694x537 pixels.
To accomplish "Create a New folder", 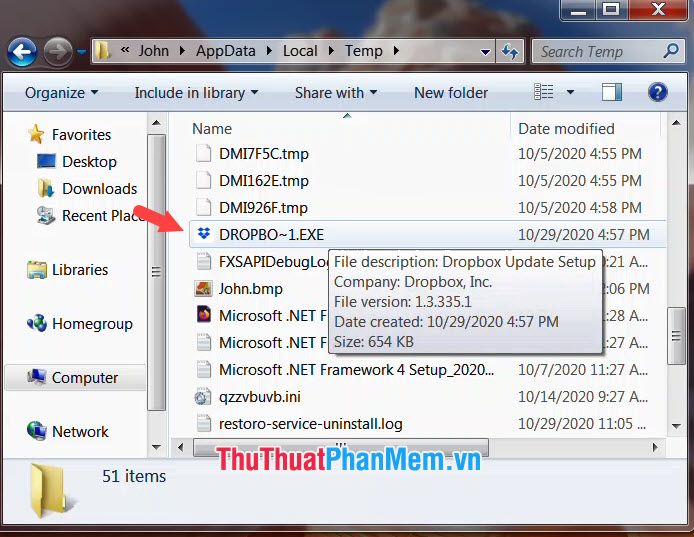I will point(451,93).
